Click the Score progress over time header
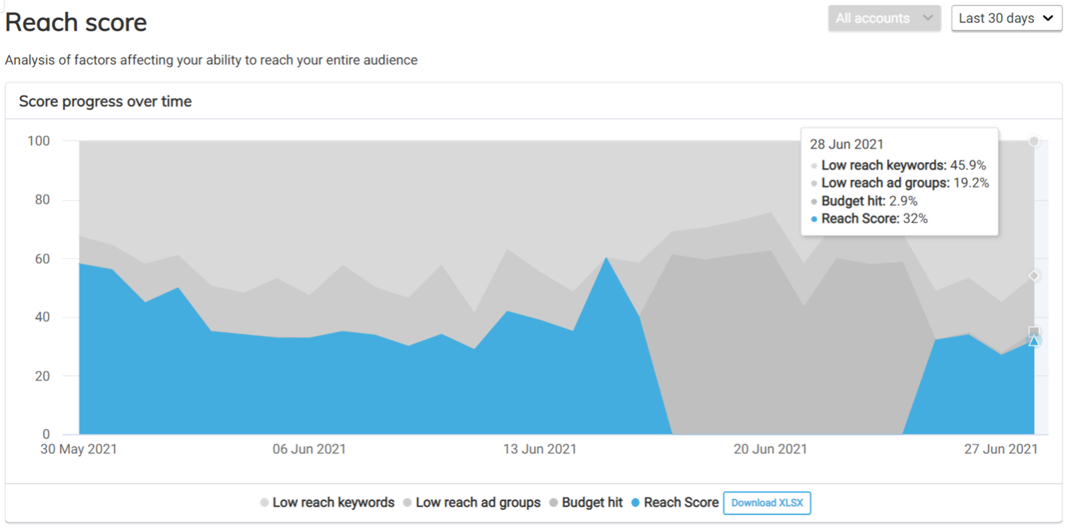 click(x=105, y=101)
